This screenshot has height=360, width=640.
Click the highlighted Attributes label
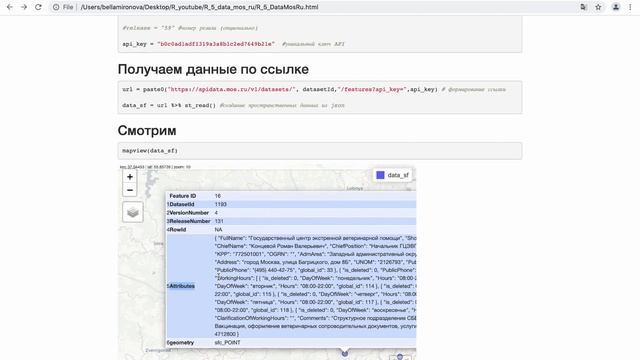coord(182,286)
